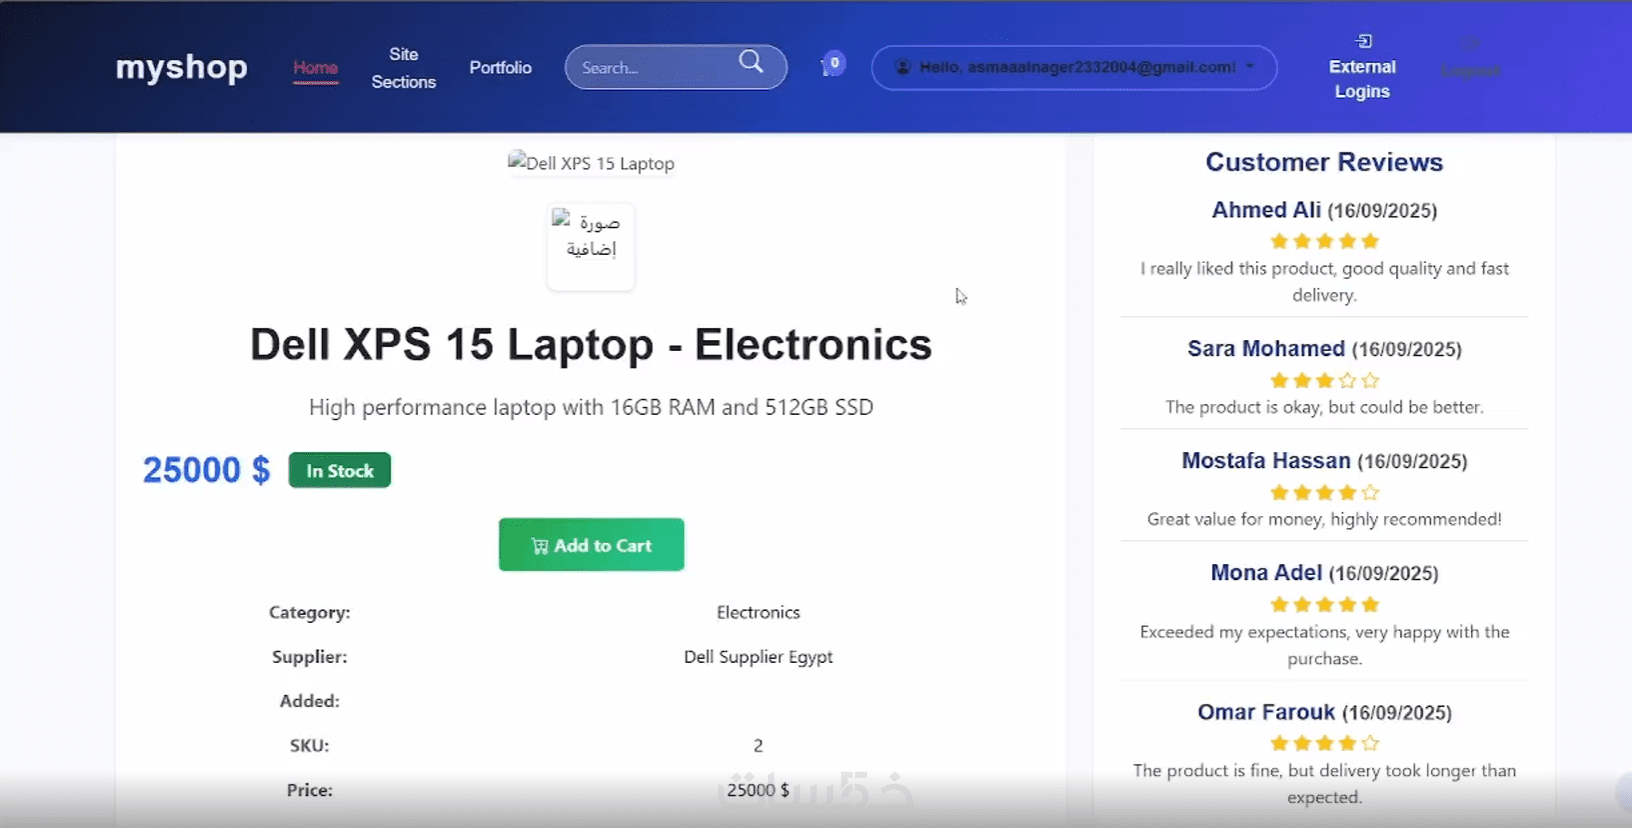Click the Dell Supplier Egypt value
This screenshot has height=828, width=1632.
click(758, 657)
